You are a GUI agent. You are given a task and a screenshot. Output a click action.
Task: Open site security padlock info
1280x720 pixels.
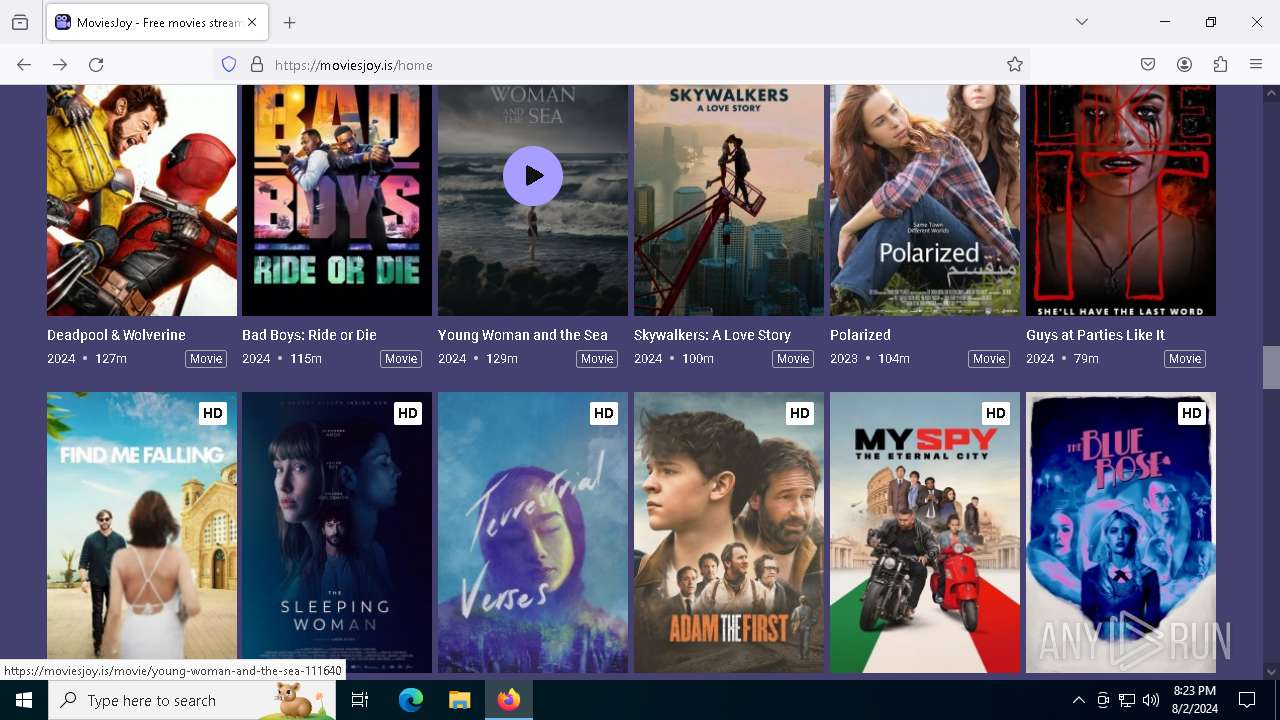(x=257, y=65)
